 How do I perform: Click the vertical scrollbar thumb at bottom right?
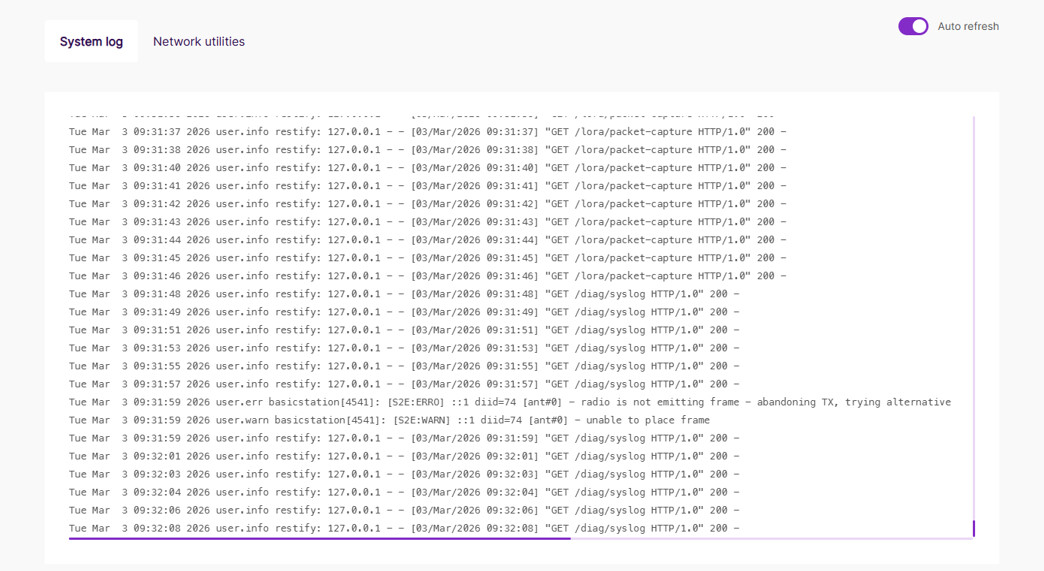click(973, 527)
